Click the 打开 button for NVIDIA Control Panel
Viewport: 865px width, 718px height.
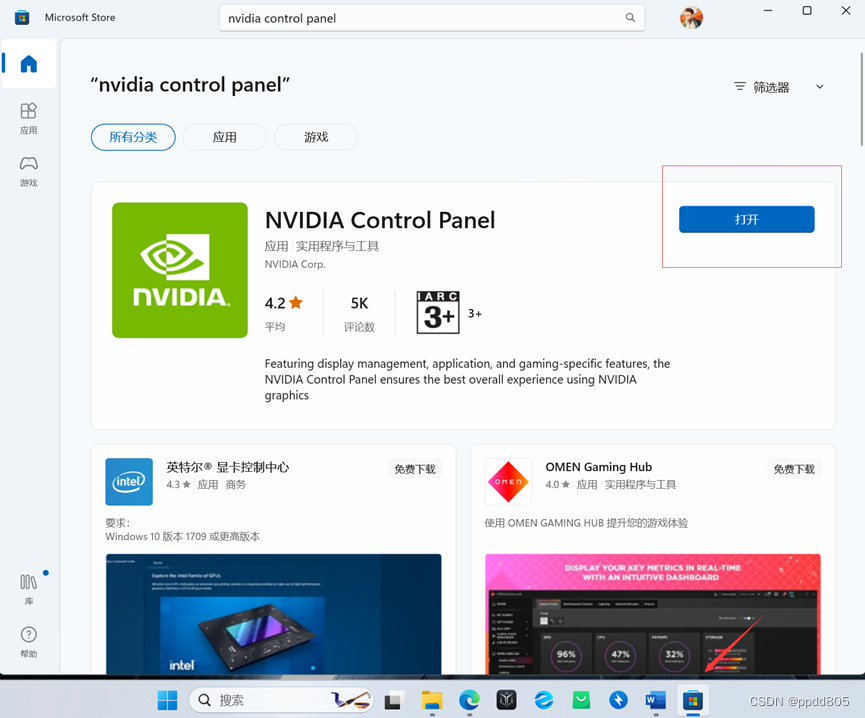pyautogui.click(x=746, y=219)
